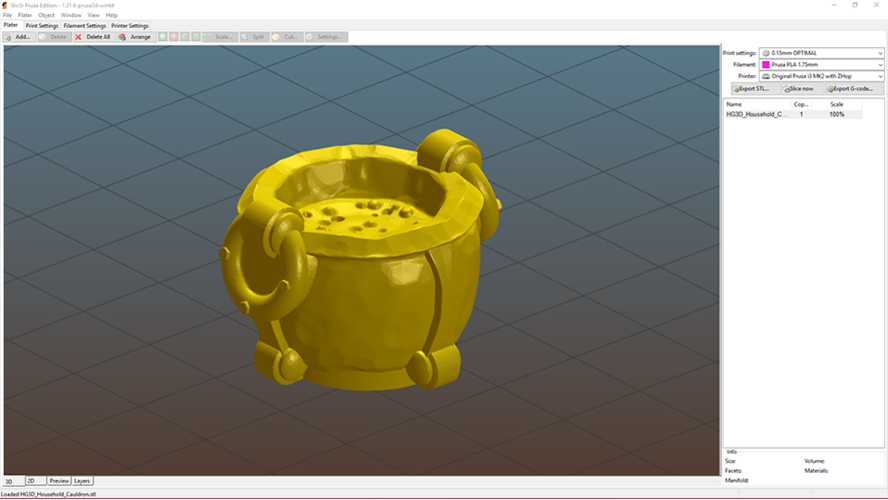Click the green plus more-copies icon
This screenshot has height=500, width=888.
click(x=163, y=37)
